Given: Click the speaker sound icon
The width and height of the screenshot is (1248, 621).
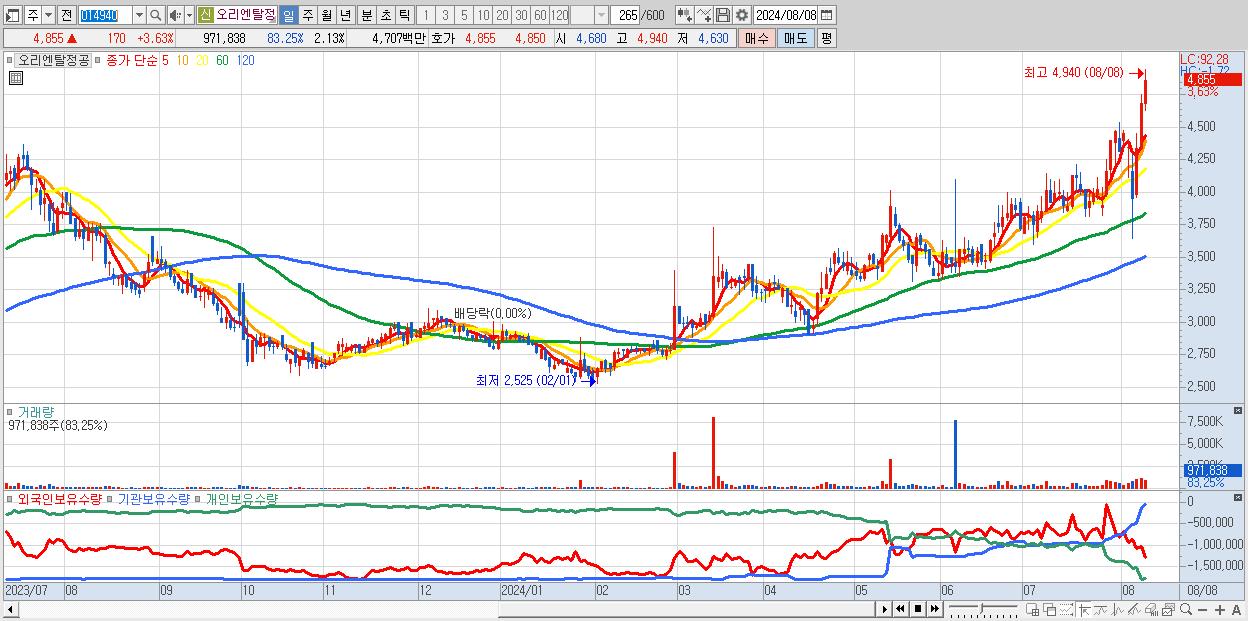Looking at the screenshot, I should coord(175,15).
